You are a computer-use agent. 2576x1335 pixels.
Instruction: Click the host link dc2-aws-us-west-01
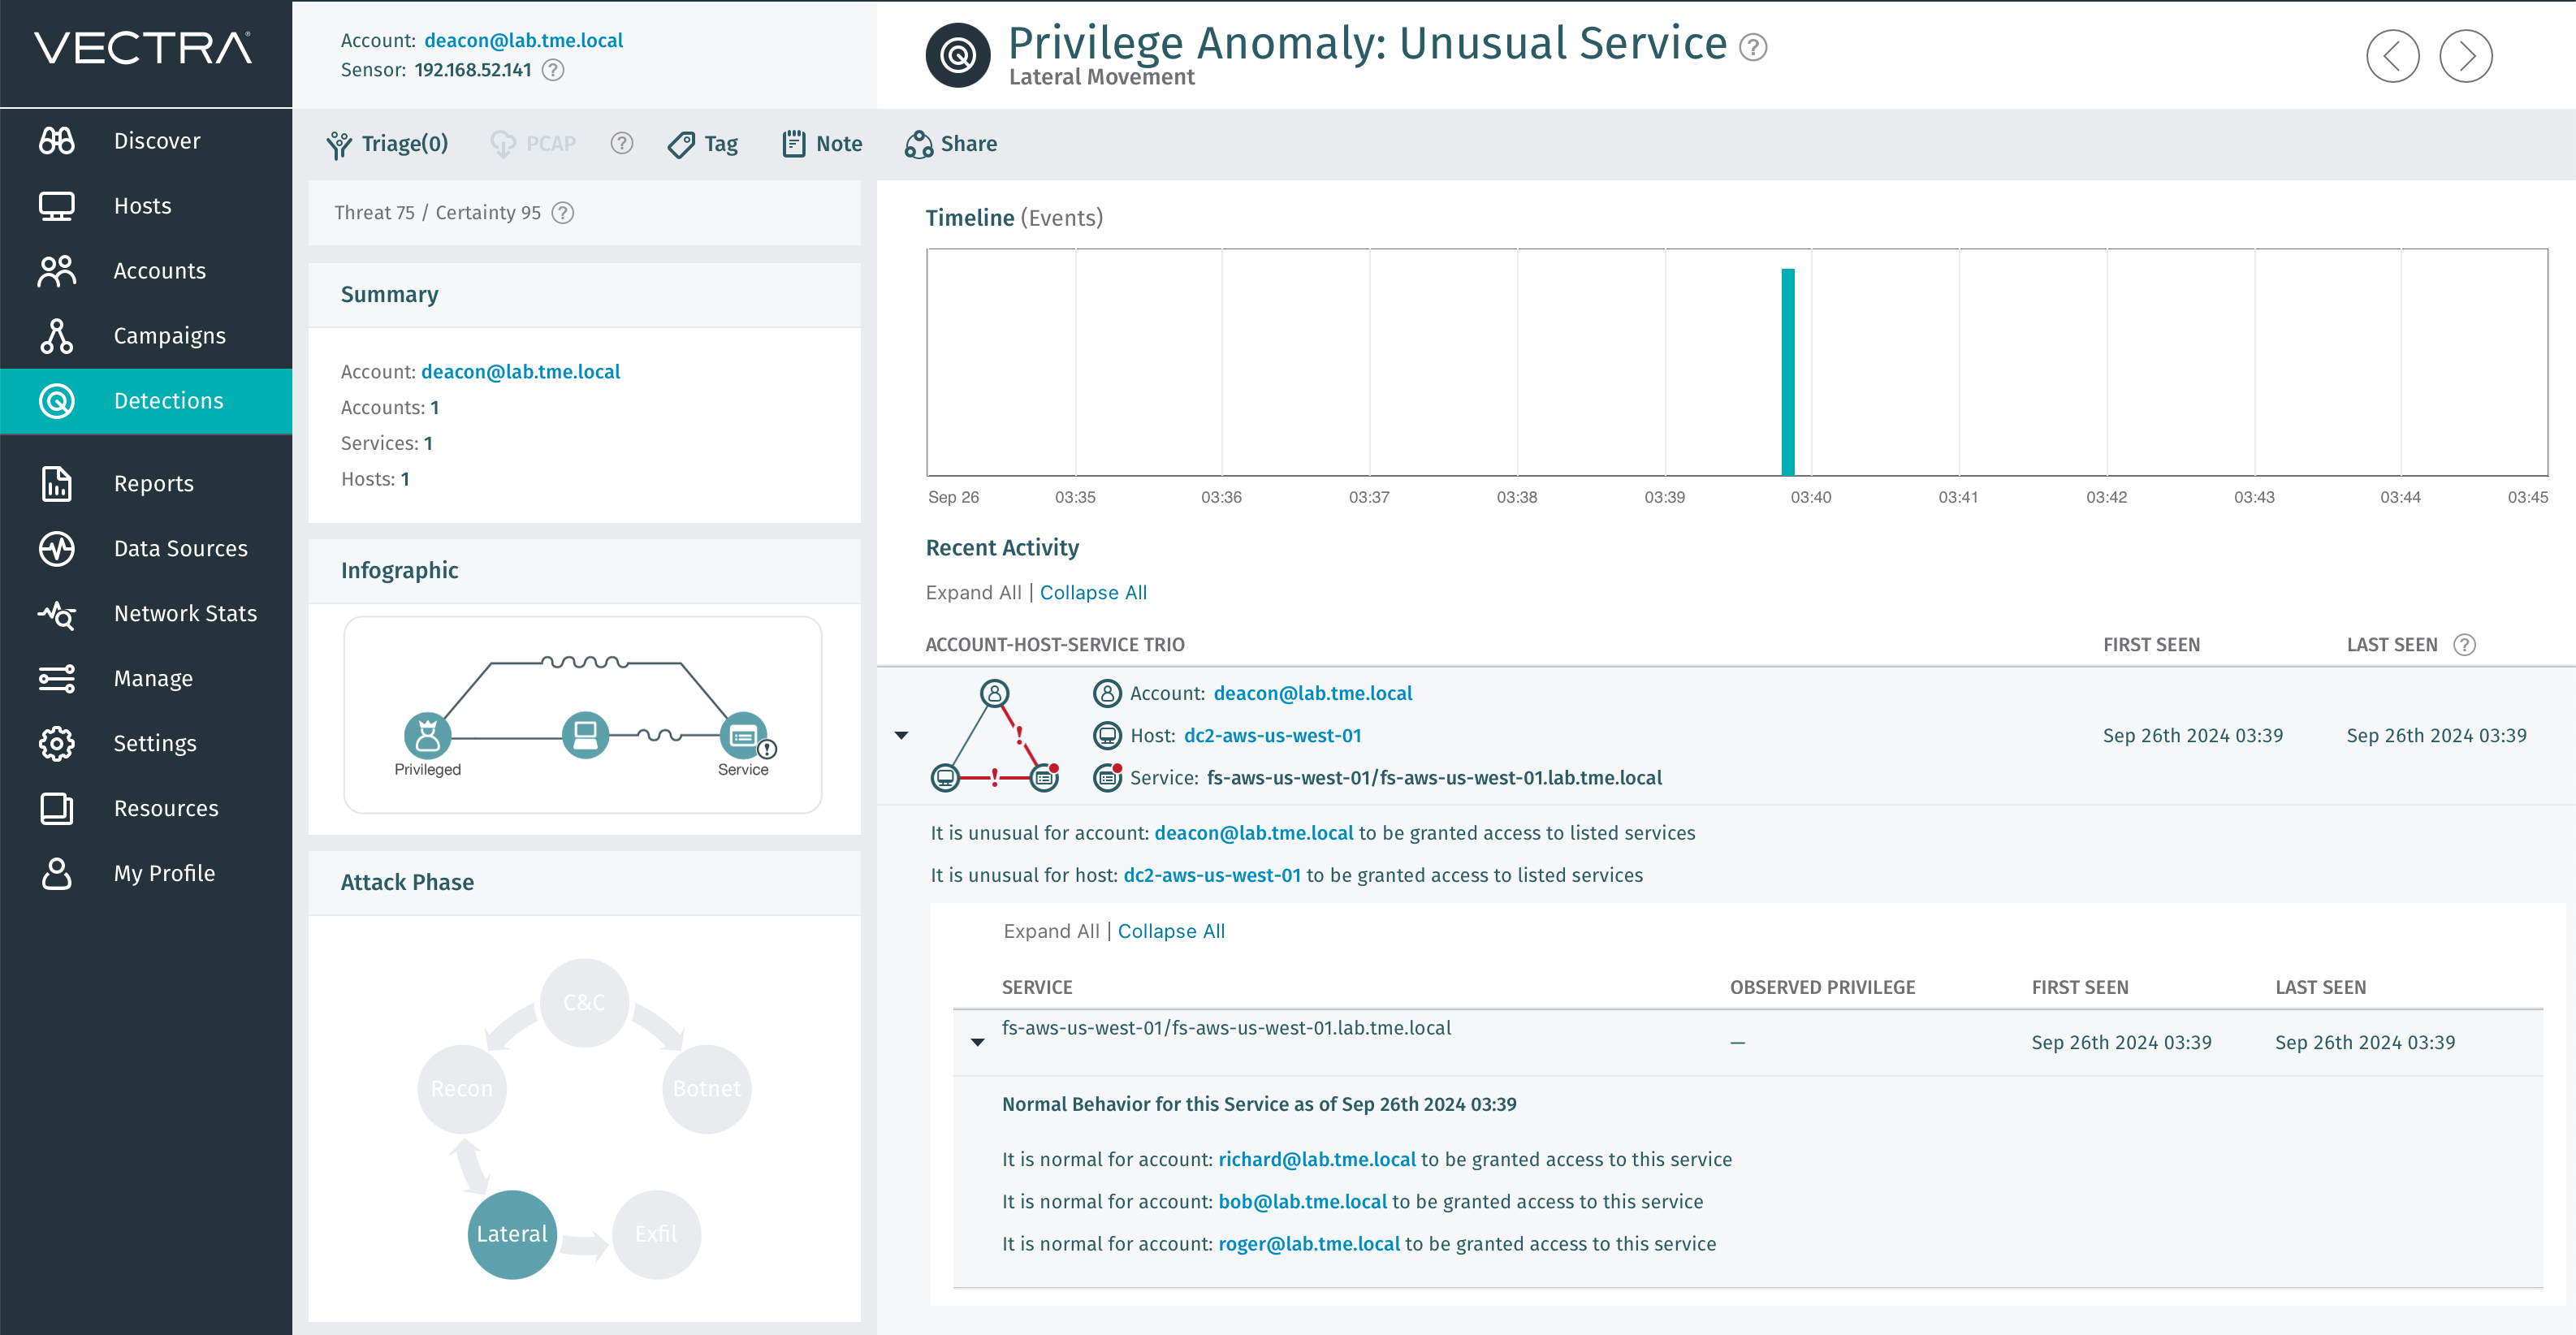tap(1272, 735)
